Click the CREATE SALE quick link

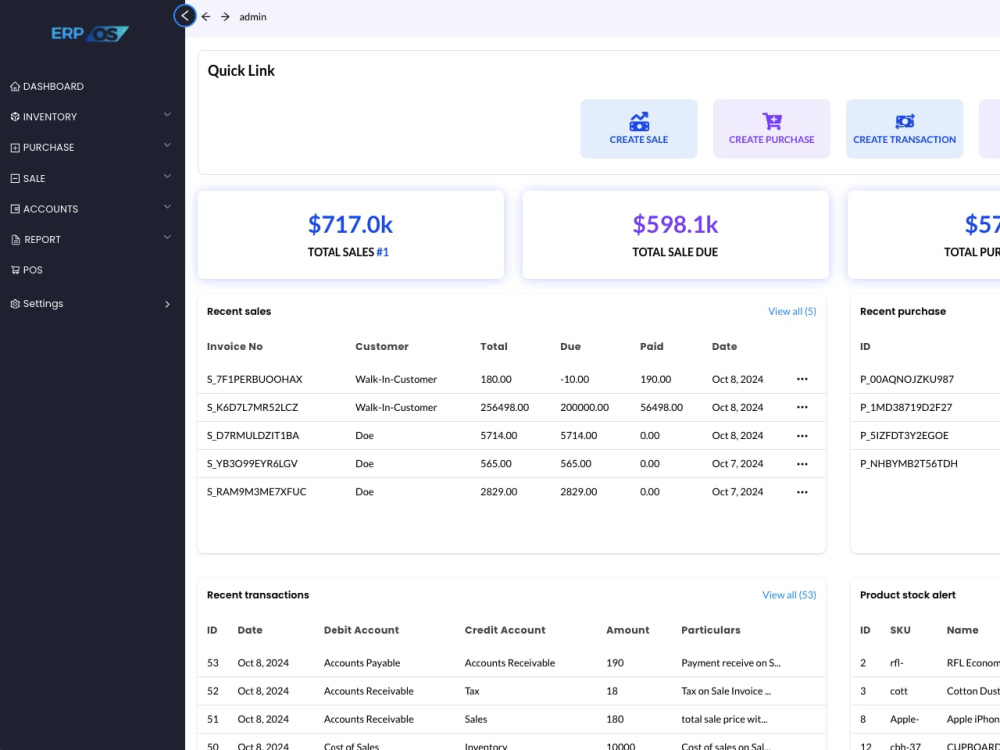click(639, 129)
